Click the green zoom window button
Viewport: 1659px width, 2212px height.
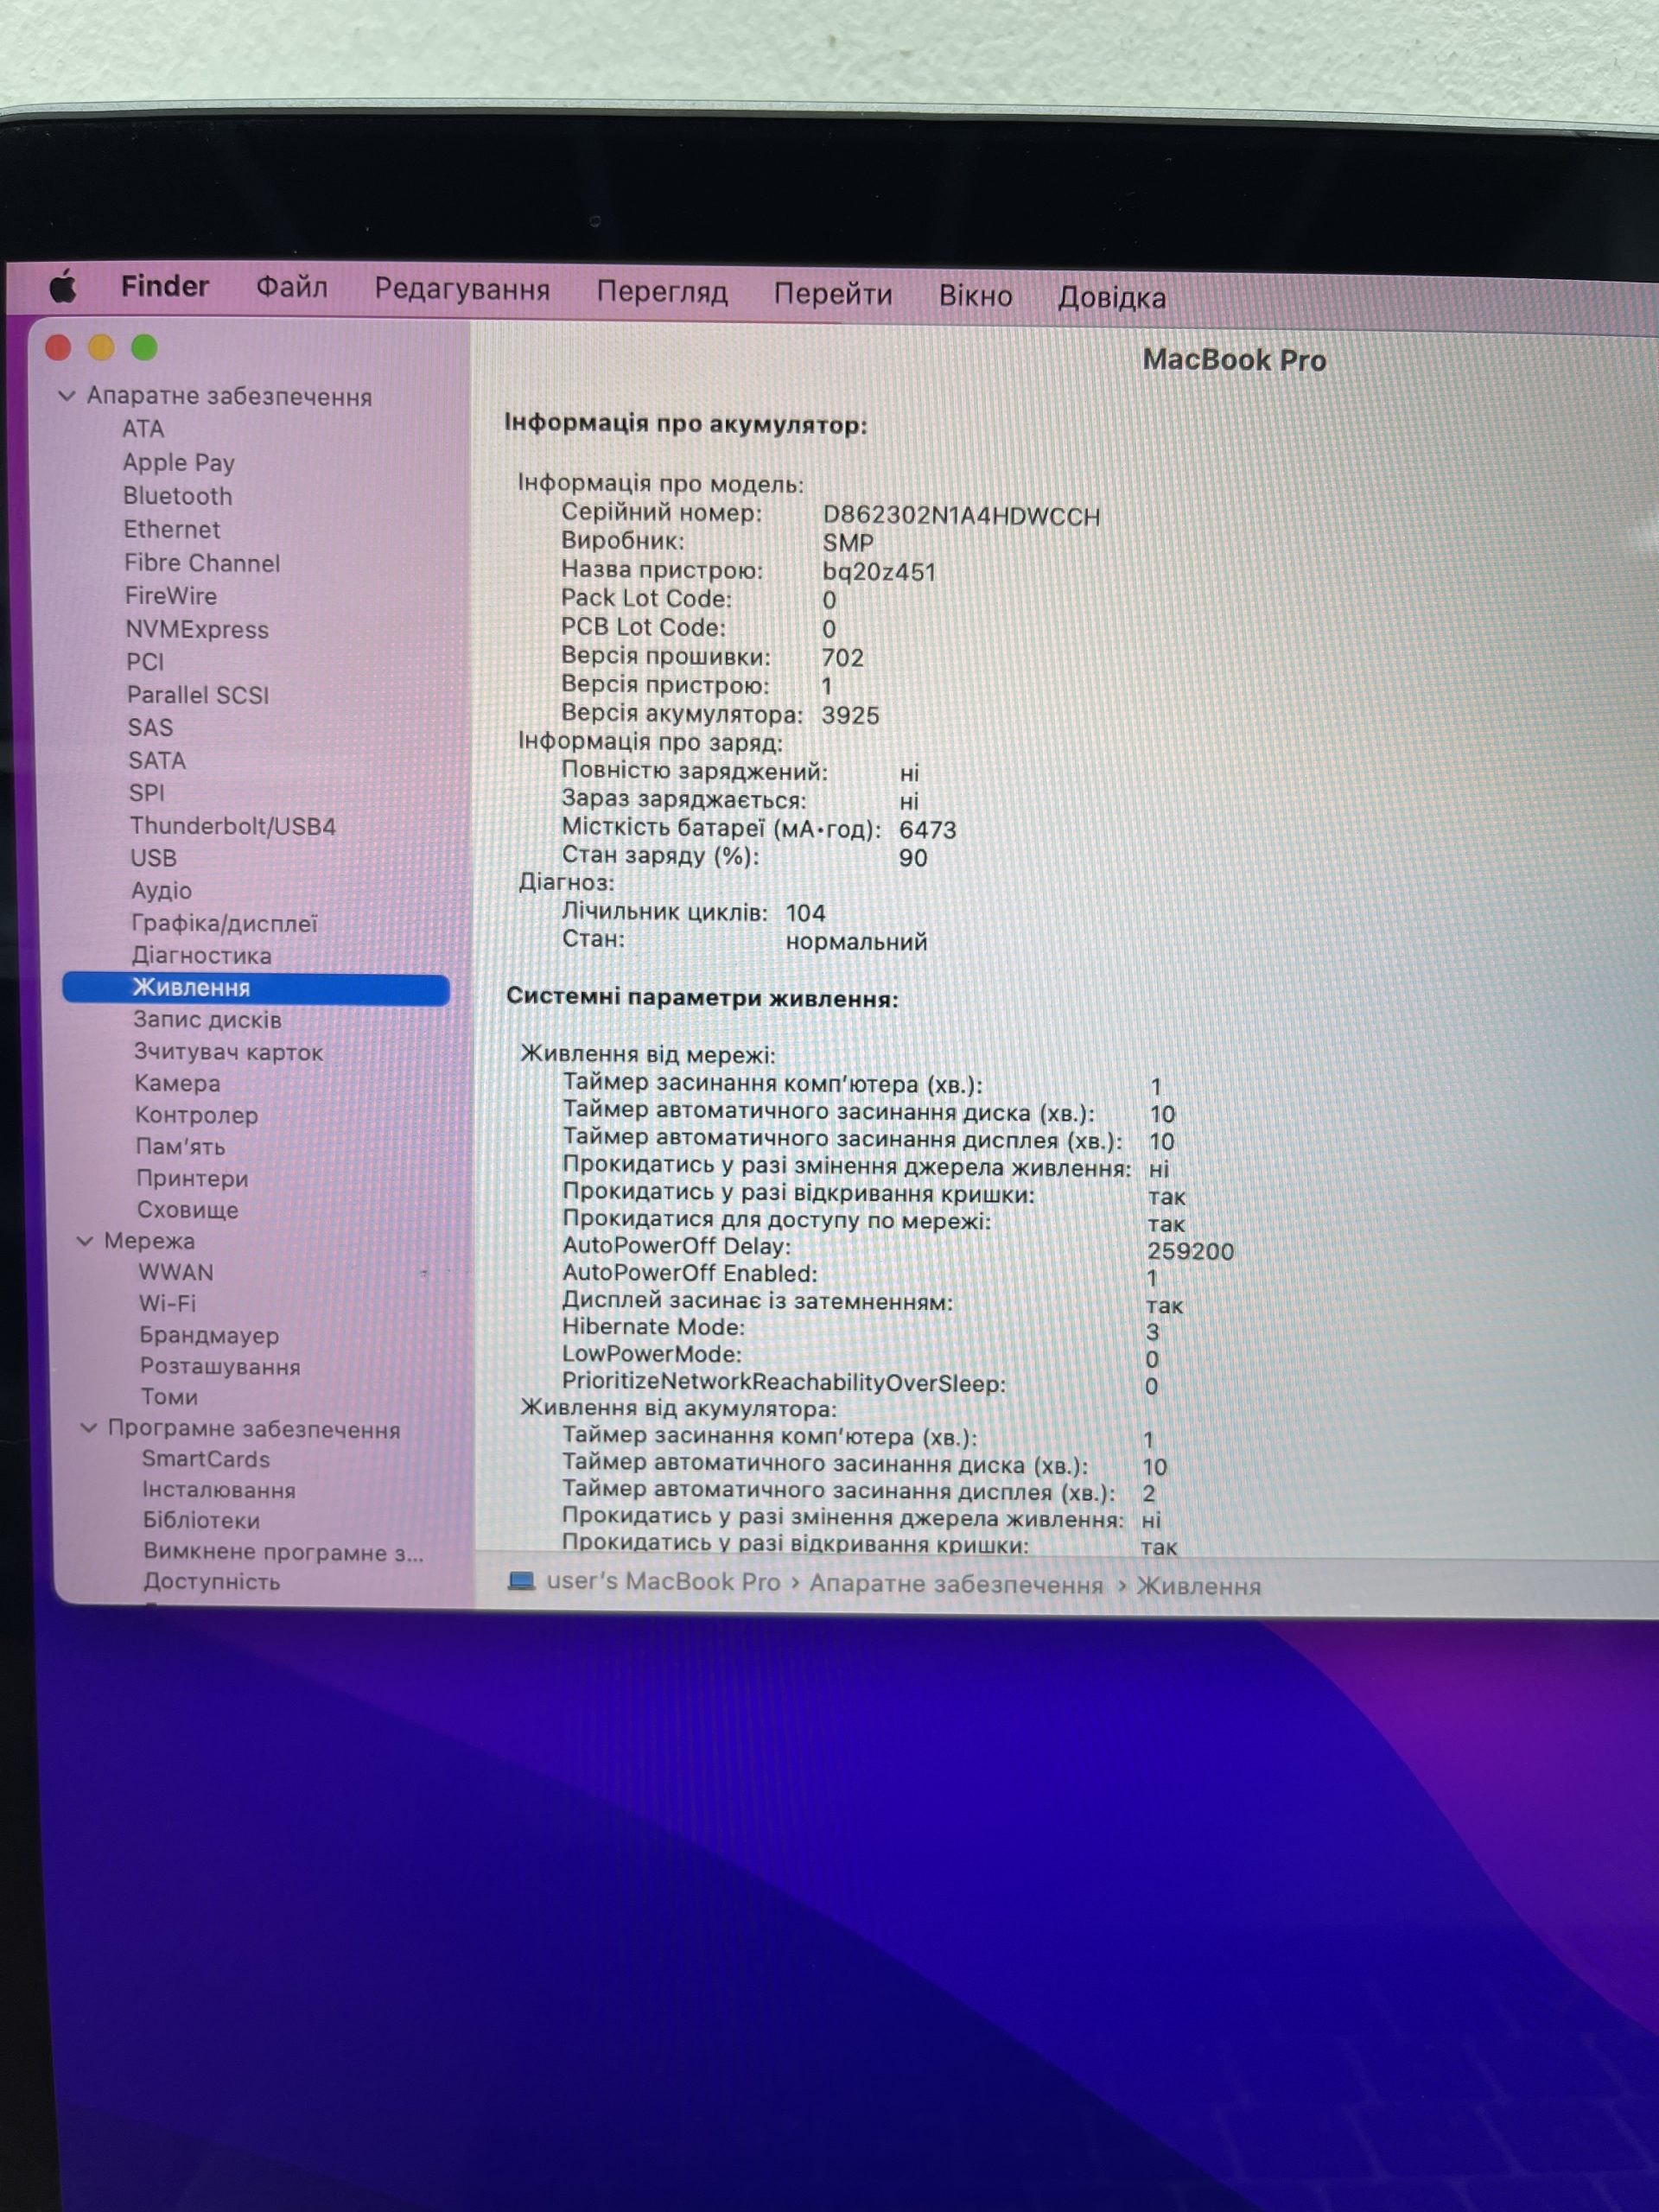[x=144, y=348]
